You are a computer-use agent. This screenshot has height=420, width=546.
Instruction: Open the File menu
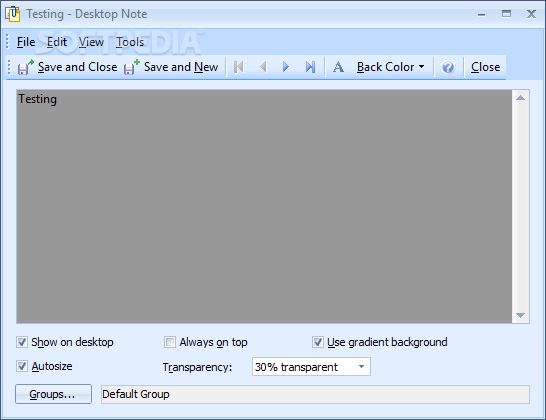(26, 42)
